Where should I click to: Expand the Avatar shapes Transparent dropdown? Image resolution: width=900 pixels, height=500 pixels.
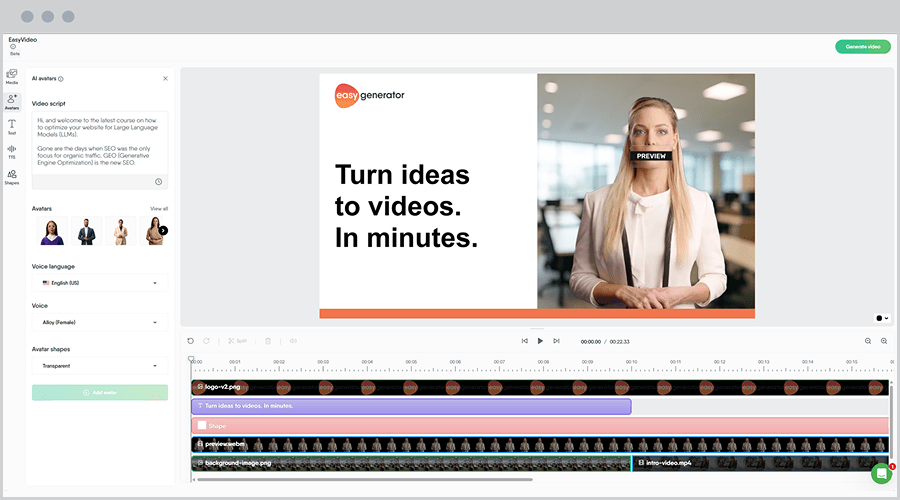coord(100,366)
